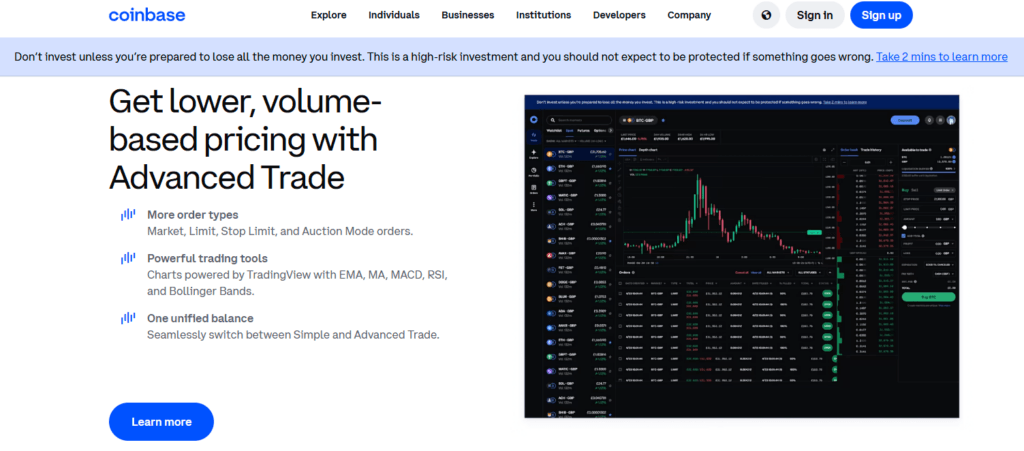1024x451 pixels.
Task: Click the bars icon beside One unified balance
Action: (x=128, y=318)
